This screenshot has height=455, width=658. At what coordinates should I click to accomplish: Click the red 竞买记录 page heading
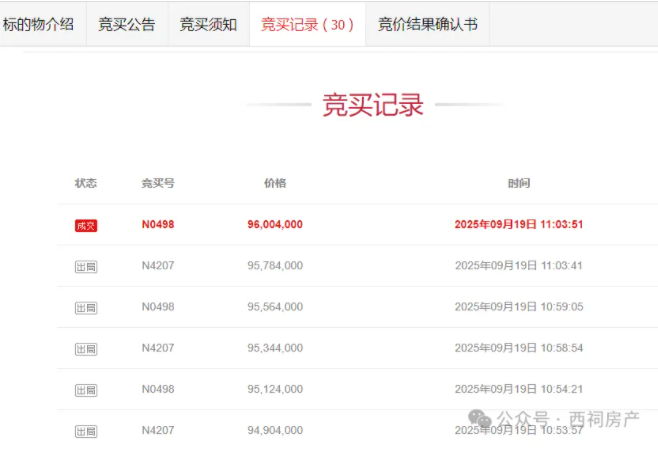pyautogui.click(x=373, y=105)
